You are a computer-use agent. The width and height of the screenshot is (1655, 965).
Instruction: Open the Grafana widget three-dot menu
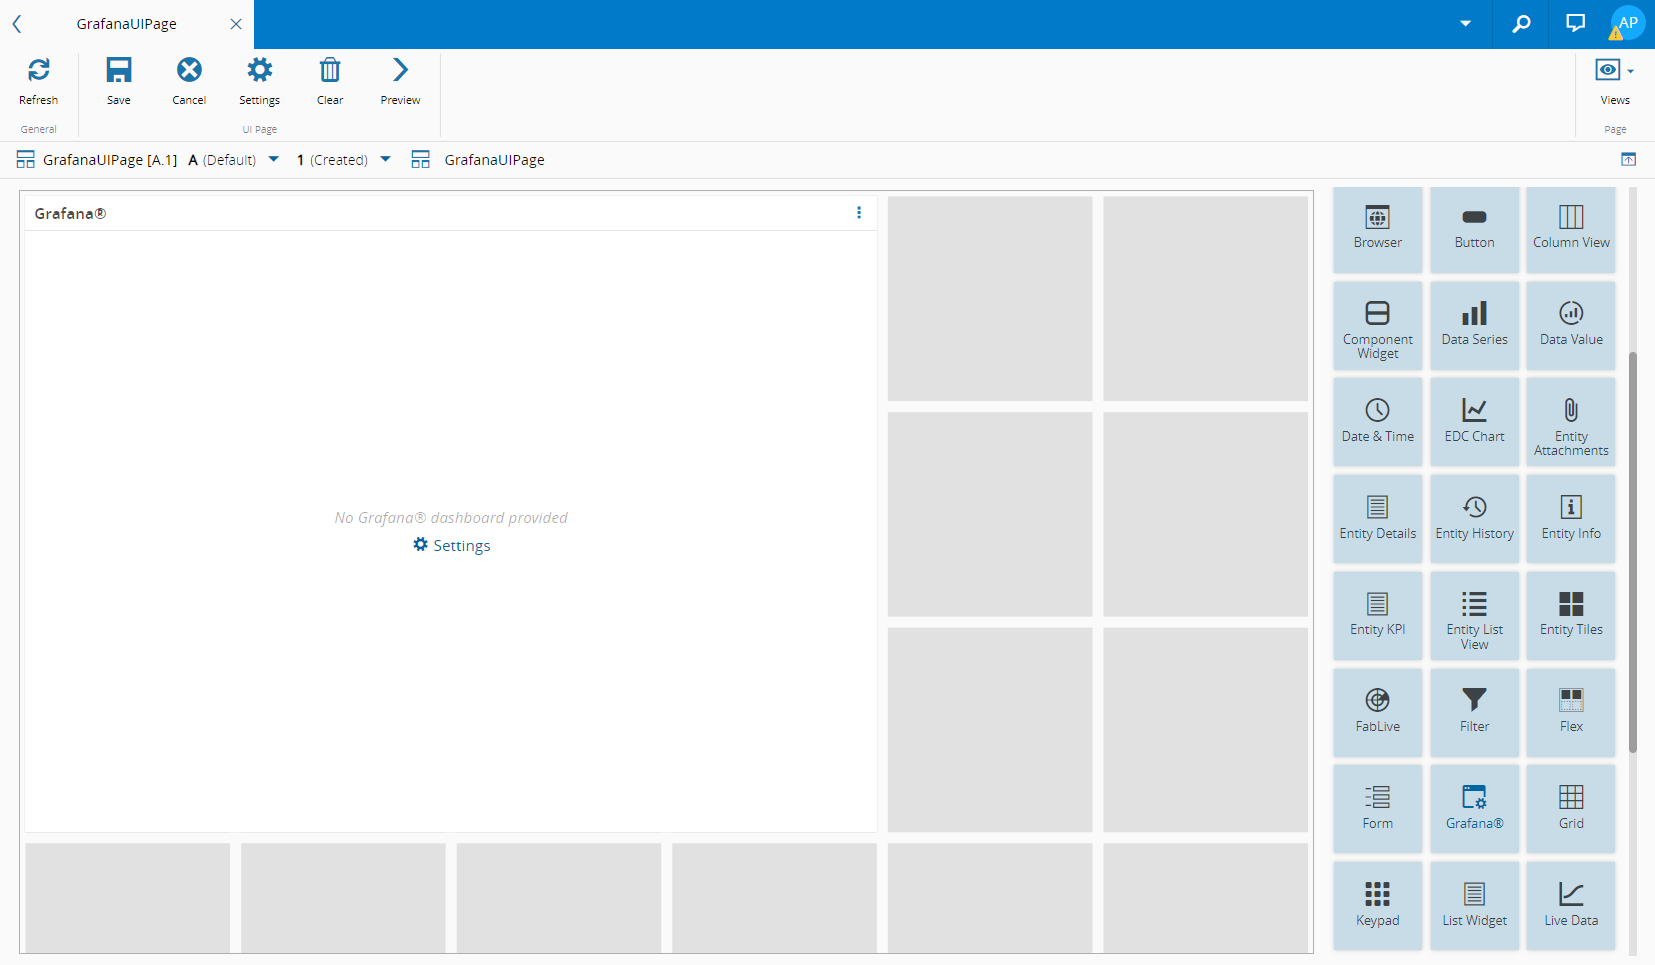coord(859,213)
